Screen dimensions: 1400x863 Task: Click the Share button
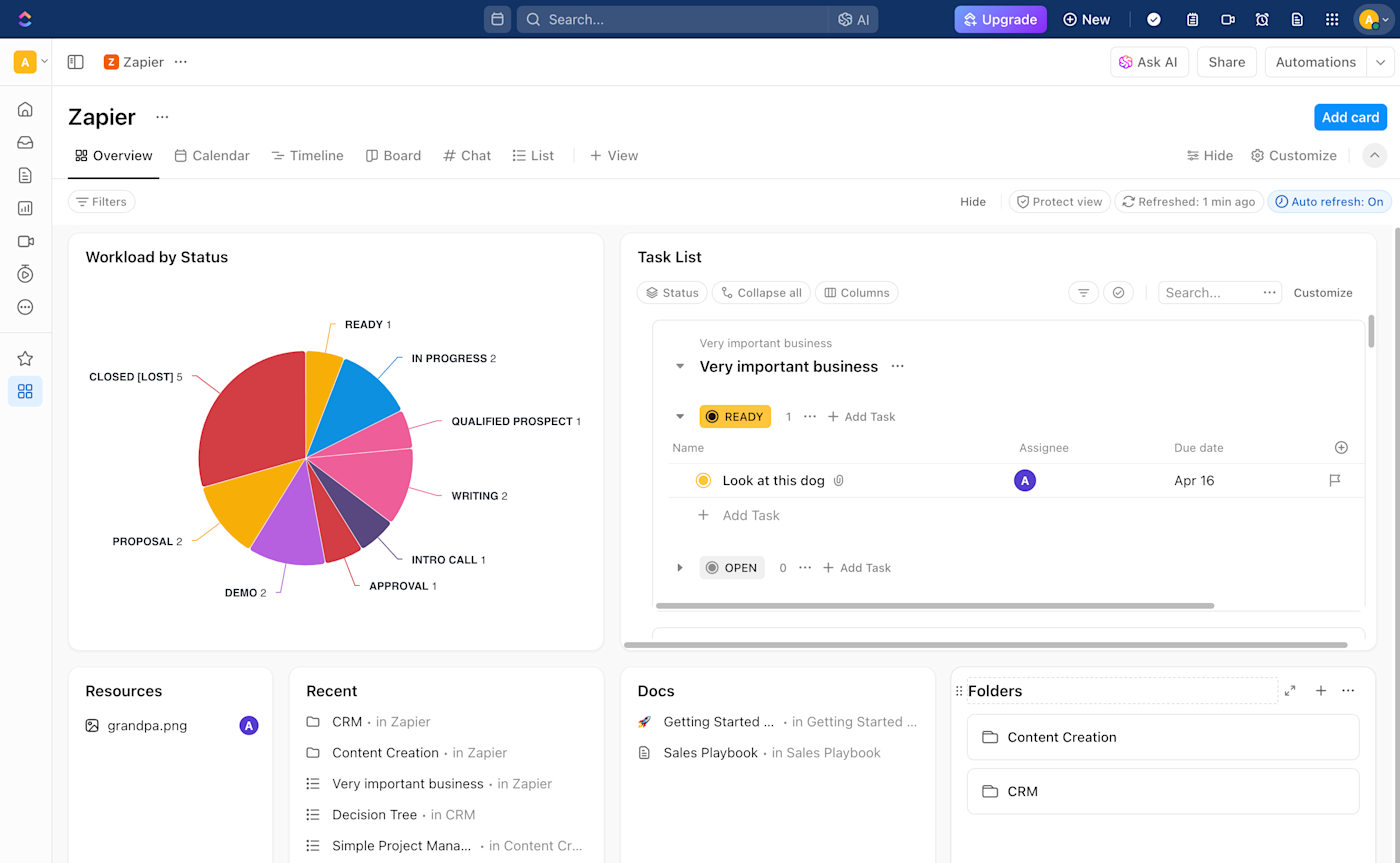point(1226,62)
